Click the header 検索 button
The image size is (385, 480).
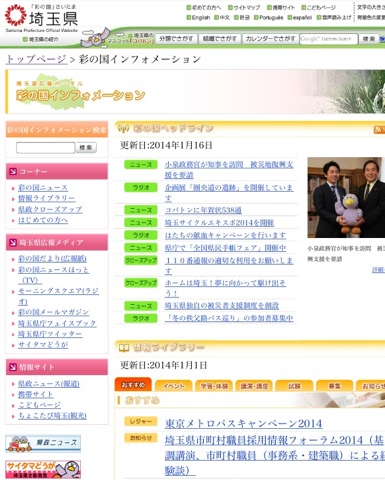[369, 39]
